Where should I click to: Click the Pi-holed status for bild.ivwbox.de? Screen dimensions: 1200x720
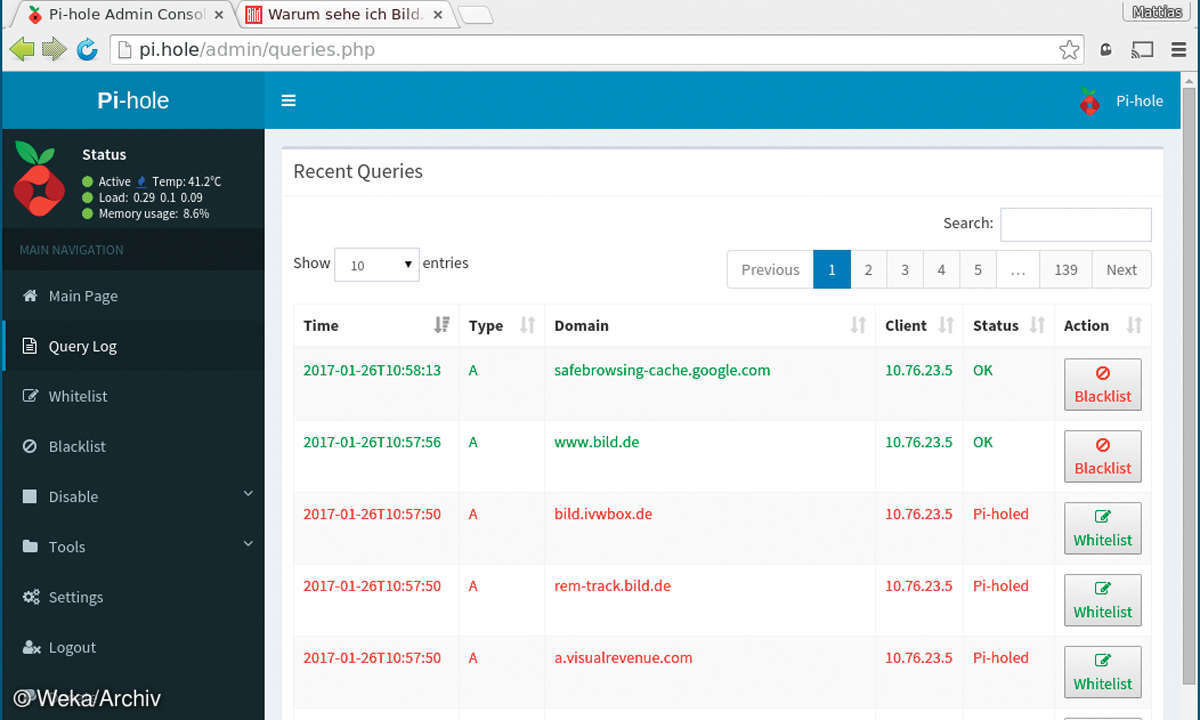click(1000, 514)
